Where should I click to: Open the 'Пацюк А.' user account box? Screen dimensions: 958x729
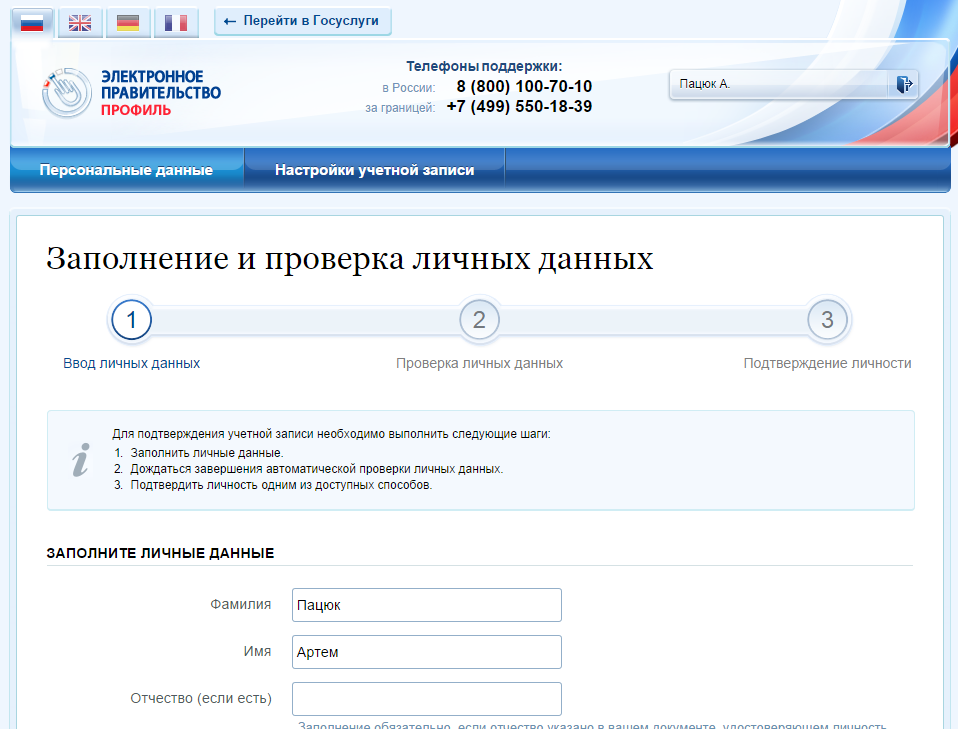point(779,84)
